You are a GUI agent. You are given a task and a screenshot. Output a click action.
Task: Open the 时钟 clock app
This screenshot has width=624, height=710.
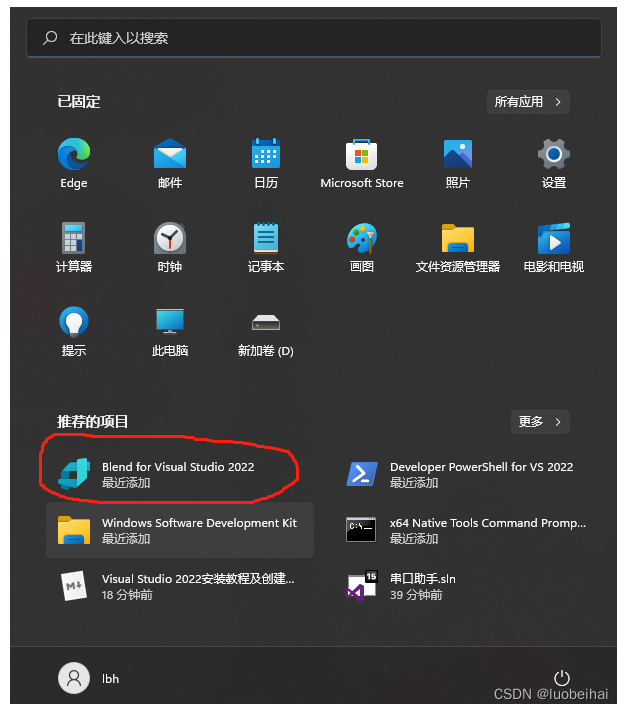[170, 247]
